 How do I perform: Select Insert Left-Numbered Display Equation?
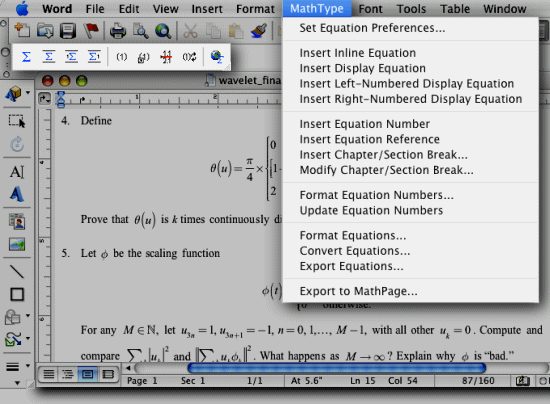[x=411, y=83]
